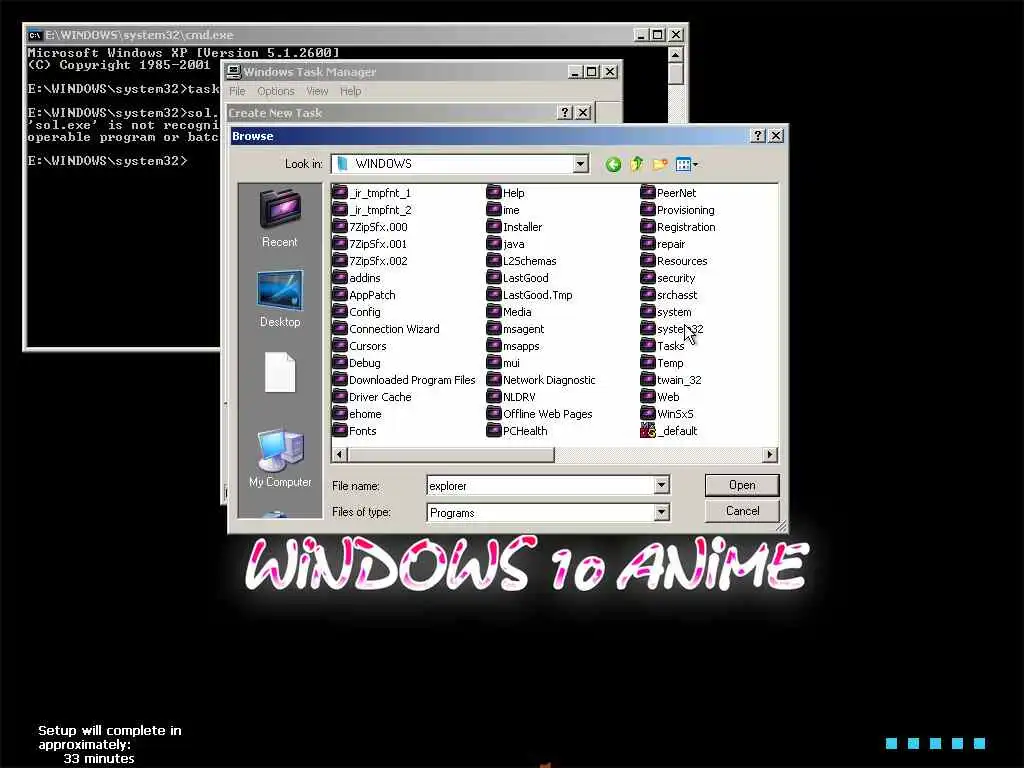Viewport: 1024px width, 768px height.
Task: Select the Fonts folder
Action: 355,431
